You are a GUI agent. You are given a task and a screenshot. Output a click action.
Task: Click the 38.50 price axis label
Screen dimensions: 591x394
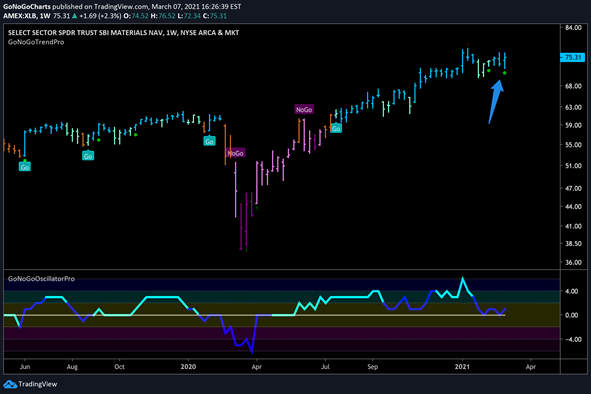tap(573, 244)
